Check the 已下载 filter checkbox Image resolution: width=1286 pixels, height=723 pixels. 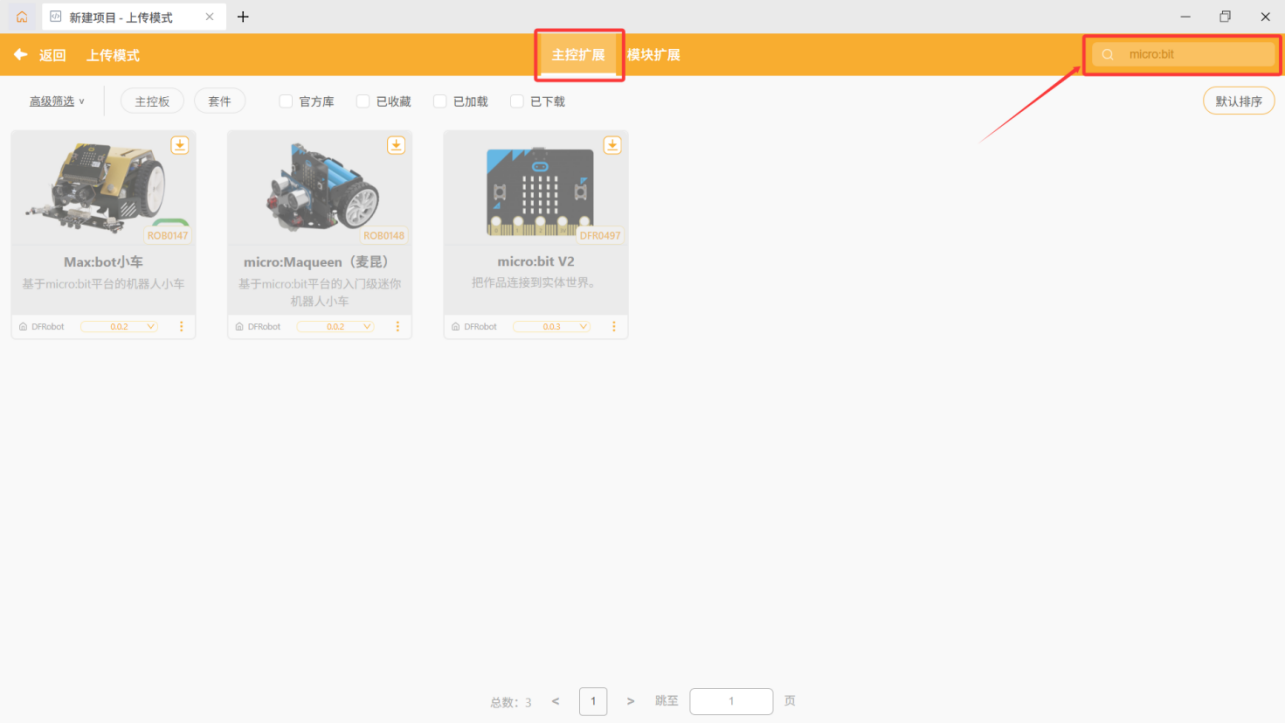tap(517, 101)
